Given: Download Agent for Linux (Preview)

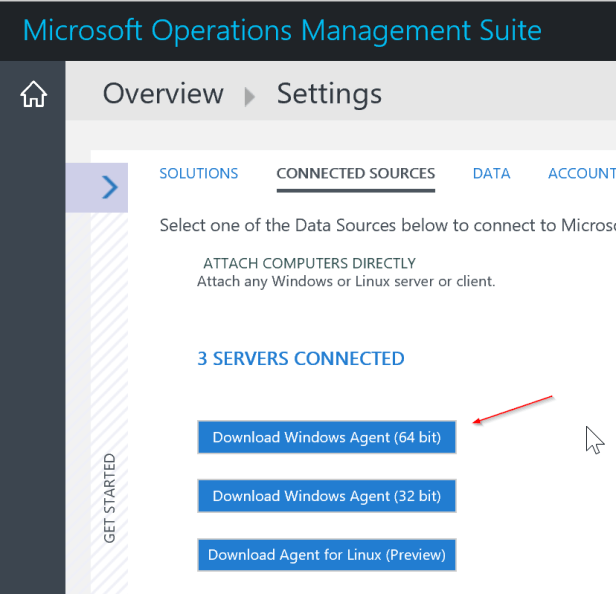Looking at the screenshot, I should click(326, 554).
